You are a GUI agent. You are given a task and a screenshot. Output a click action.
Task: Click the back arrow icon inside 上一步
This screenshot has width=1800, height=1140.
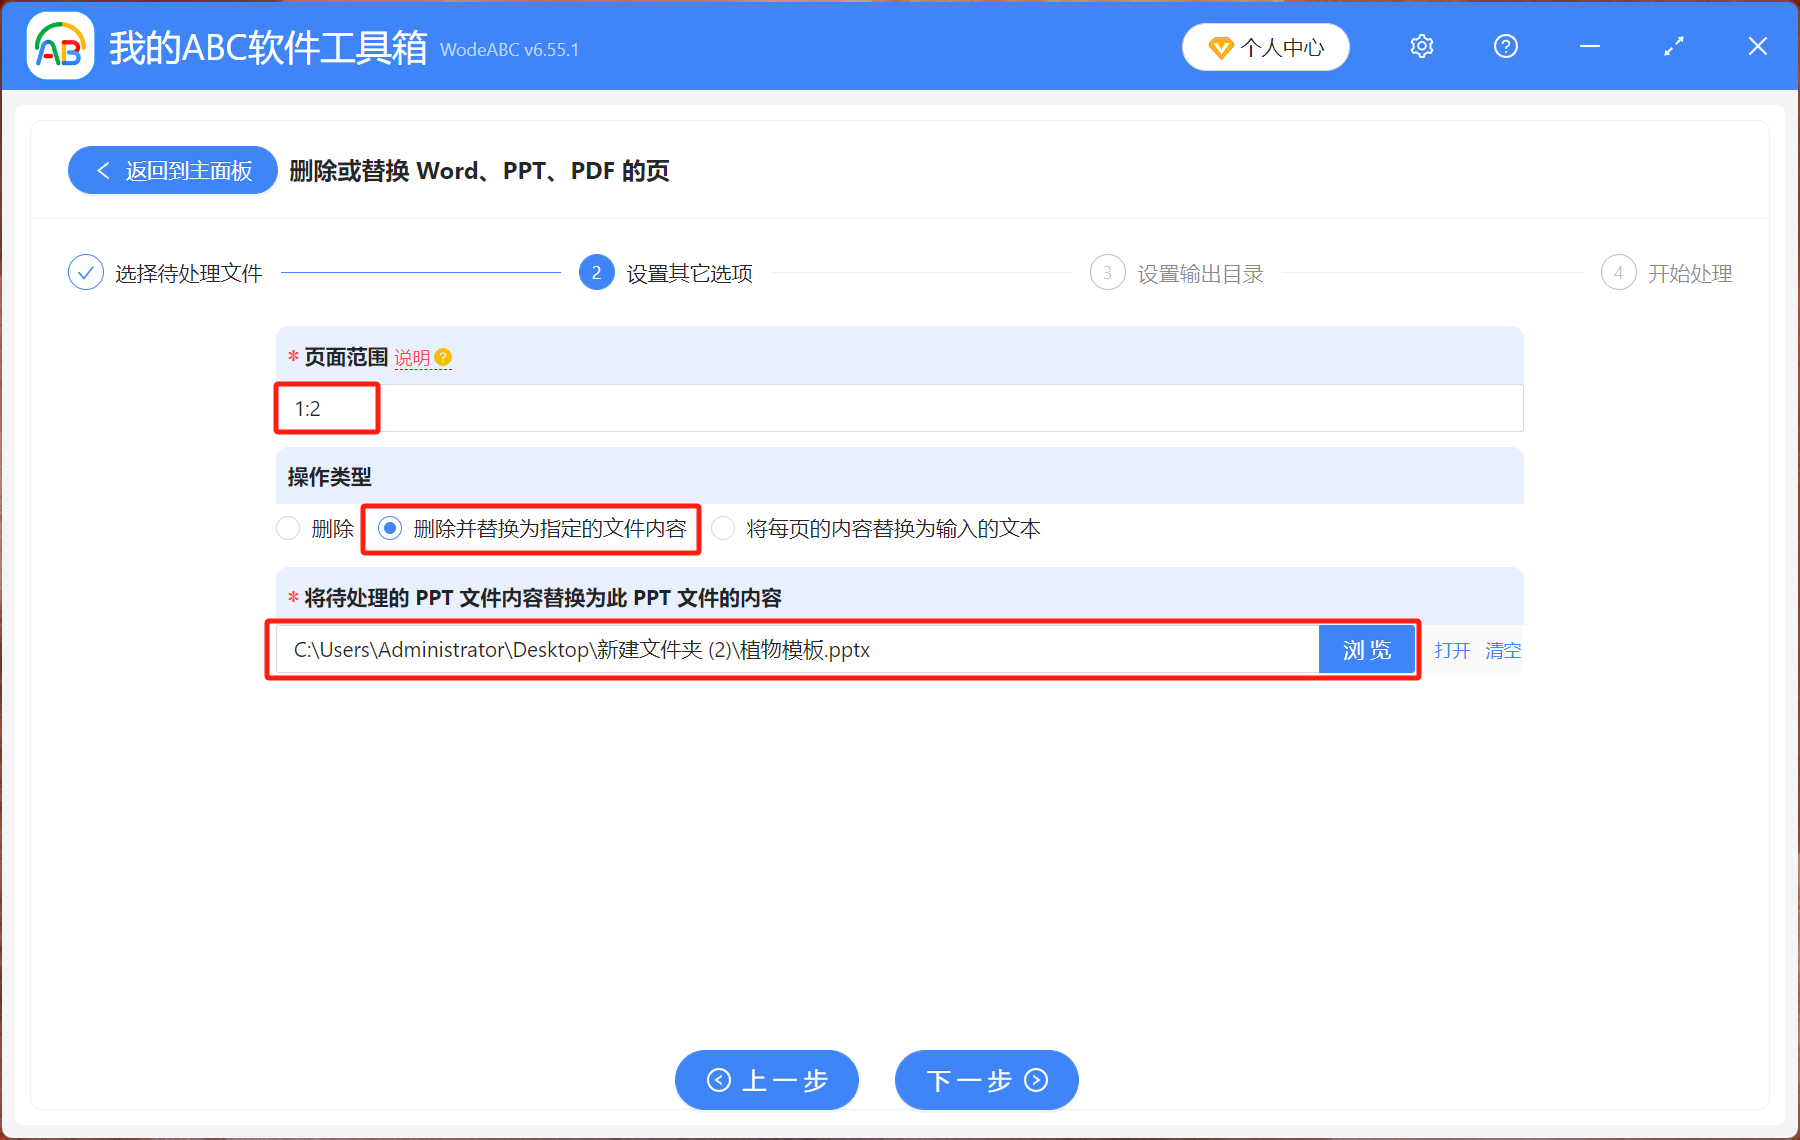pyautogui.click(x=717, y=1080)
